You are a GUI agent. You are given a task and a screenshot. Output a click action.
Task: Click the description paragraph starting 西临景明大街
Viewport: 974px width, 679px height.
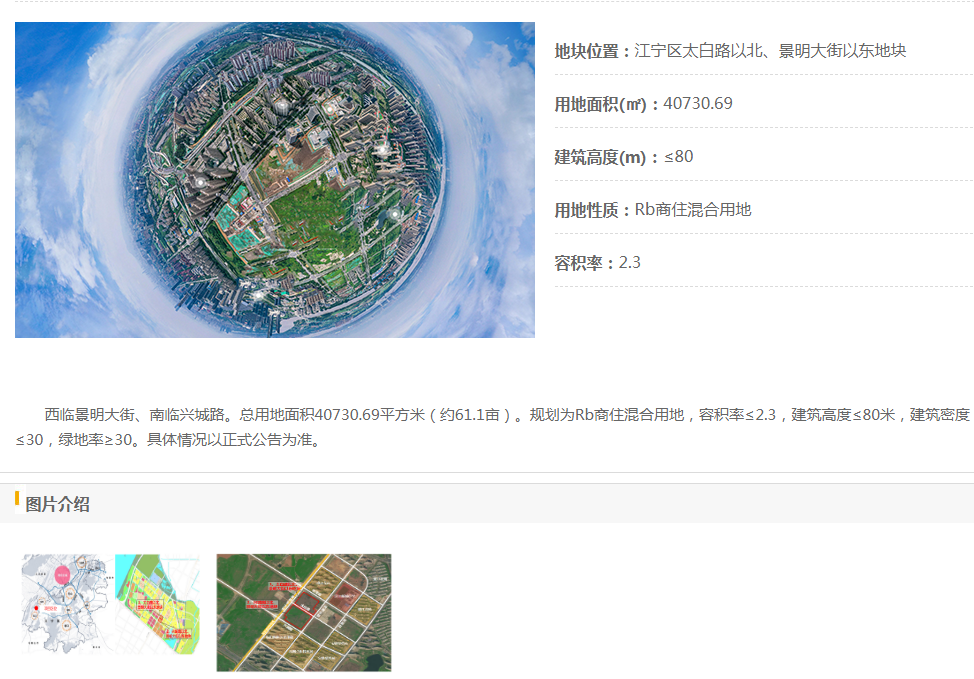(x=490, y=427)
